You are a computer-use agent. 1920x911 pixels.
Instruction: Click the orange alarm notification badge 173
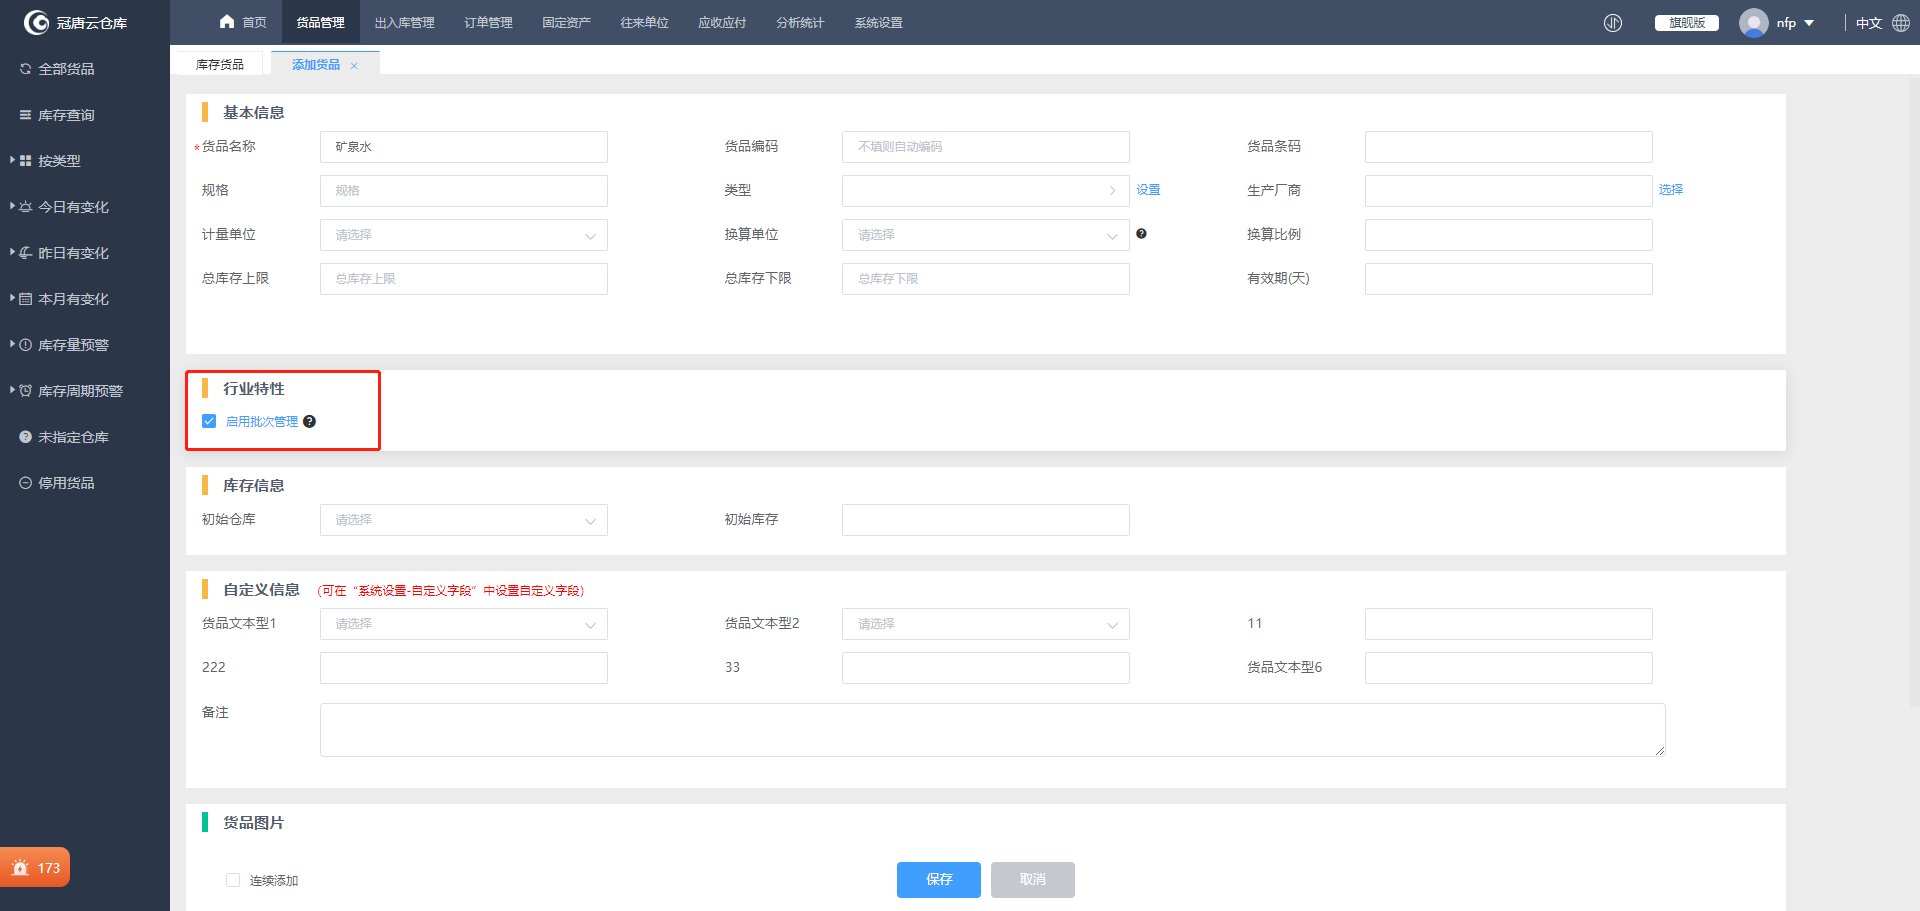(35, 868)
